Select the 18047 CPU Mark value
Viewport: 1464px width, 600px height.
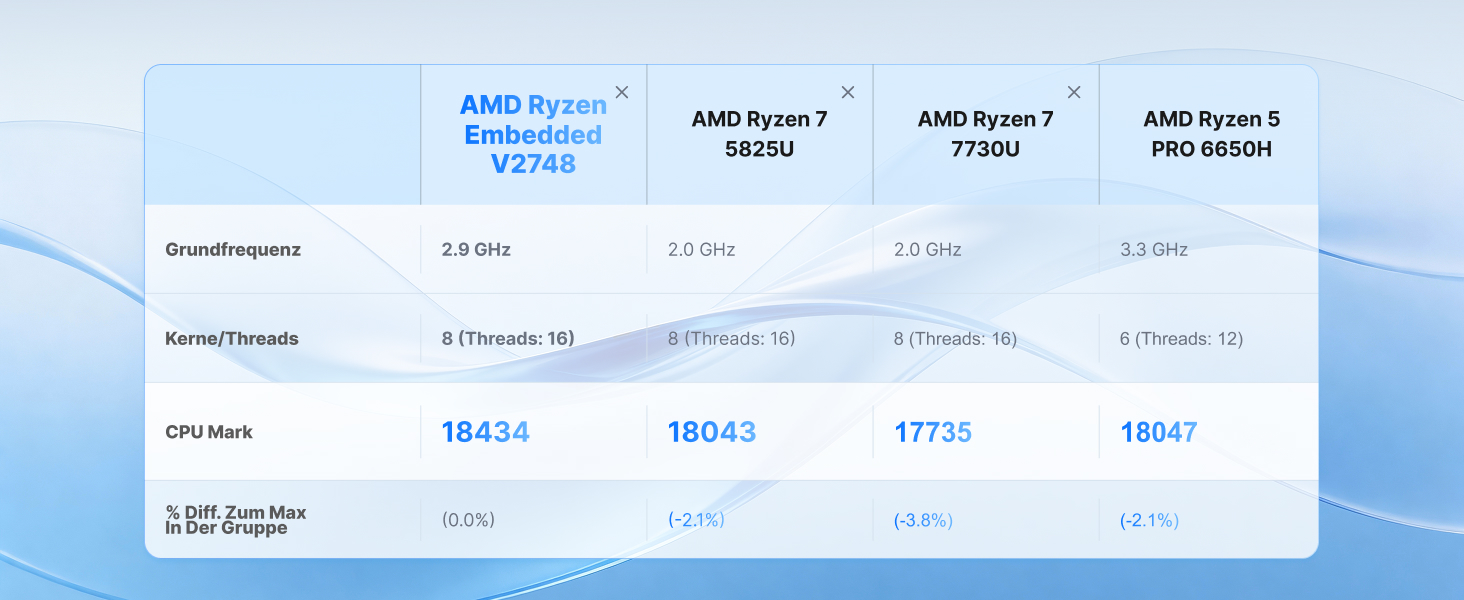(x=1158, y=432)
